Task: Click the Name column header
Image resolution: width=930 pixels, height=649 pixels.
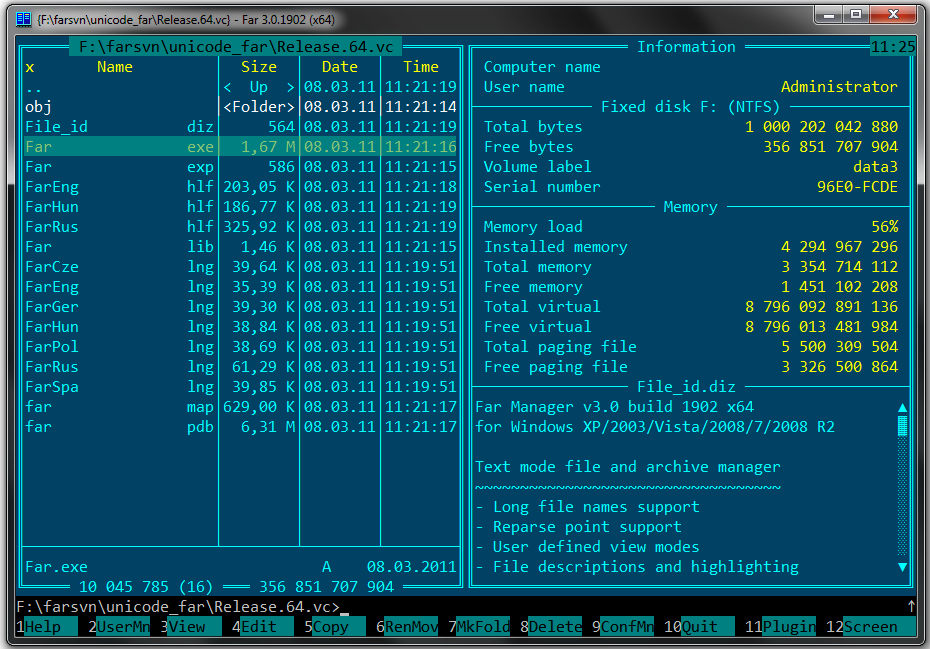Action: click(x=114, y=67)
